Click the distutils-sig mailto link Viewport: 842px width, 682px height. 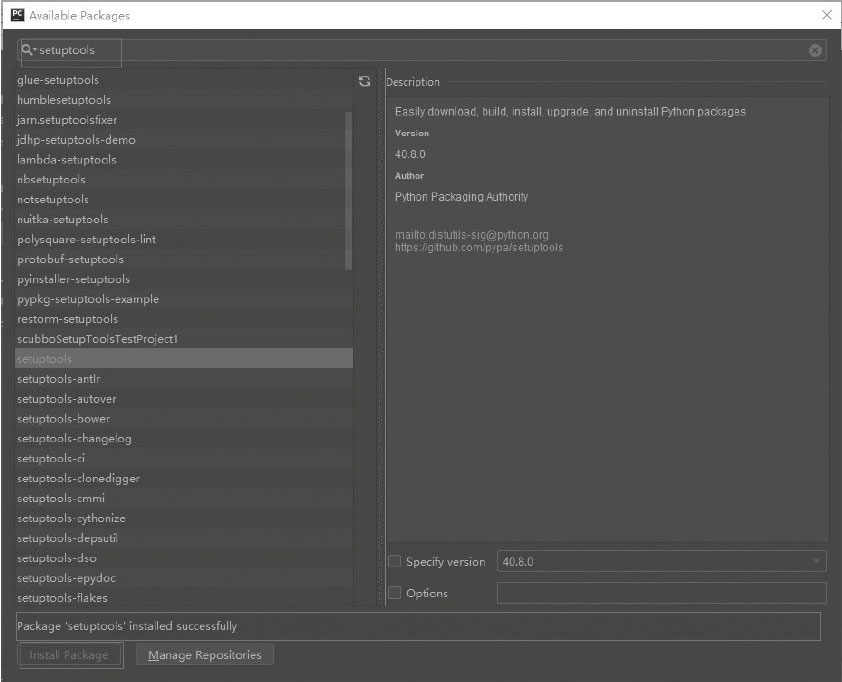[471, 235]
